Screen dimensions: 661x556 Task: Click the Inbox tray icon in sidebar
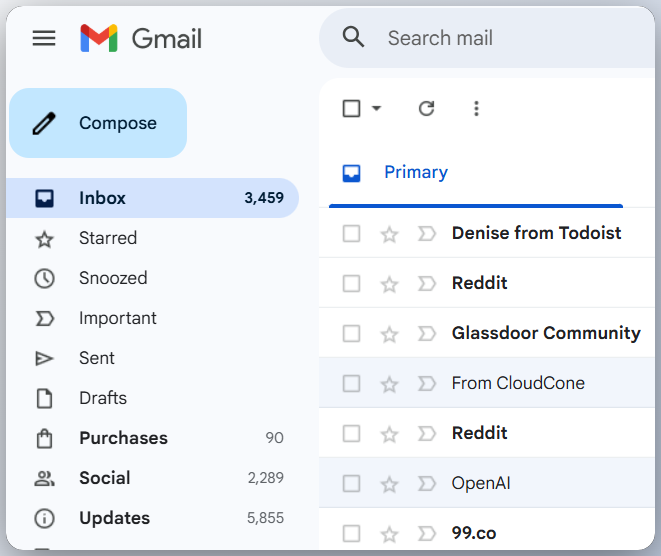(x=44, y=198)
